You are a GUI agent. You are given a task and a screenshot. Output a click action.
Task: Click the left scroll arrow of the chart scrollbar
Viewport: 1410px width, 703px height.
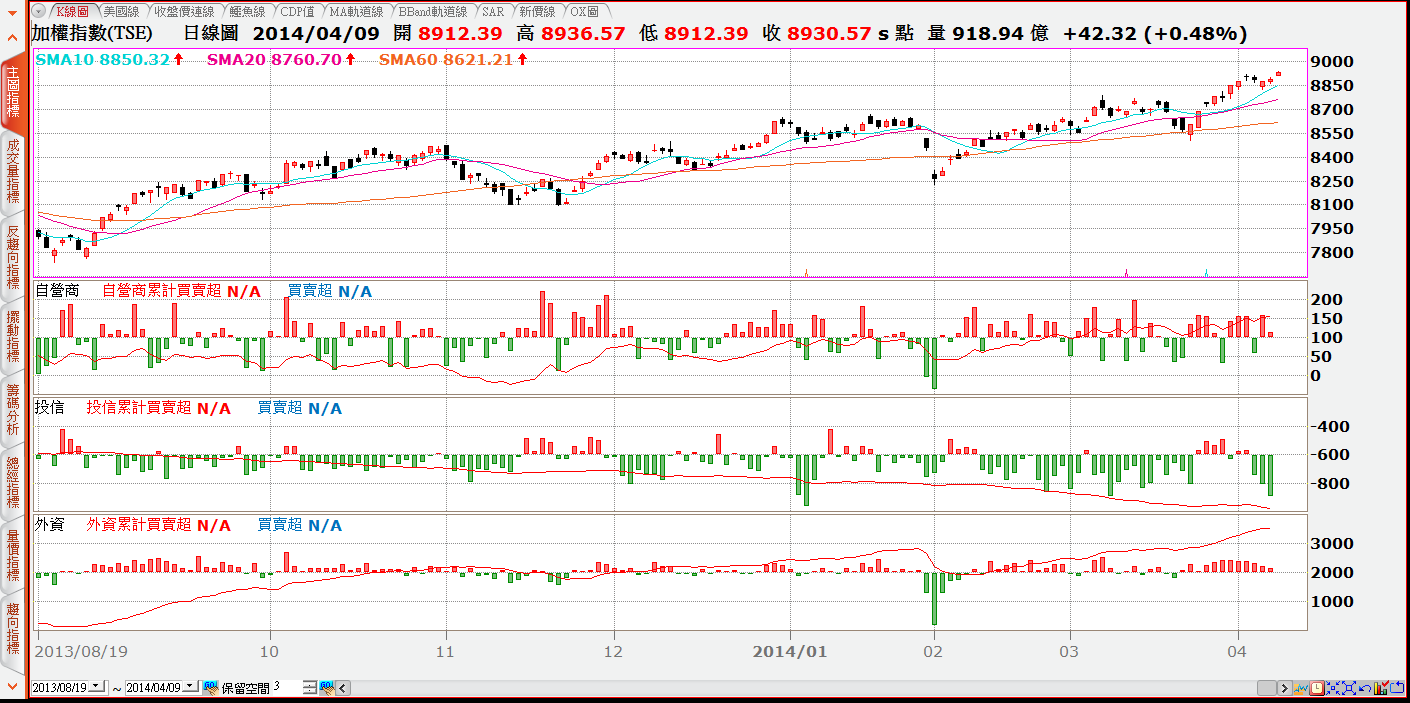click(343, 688)
